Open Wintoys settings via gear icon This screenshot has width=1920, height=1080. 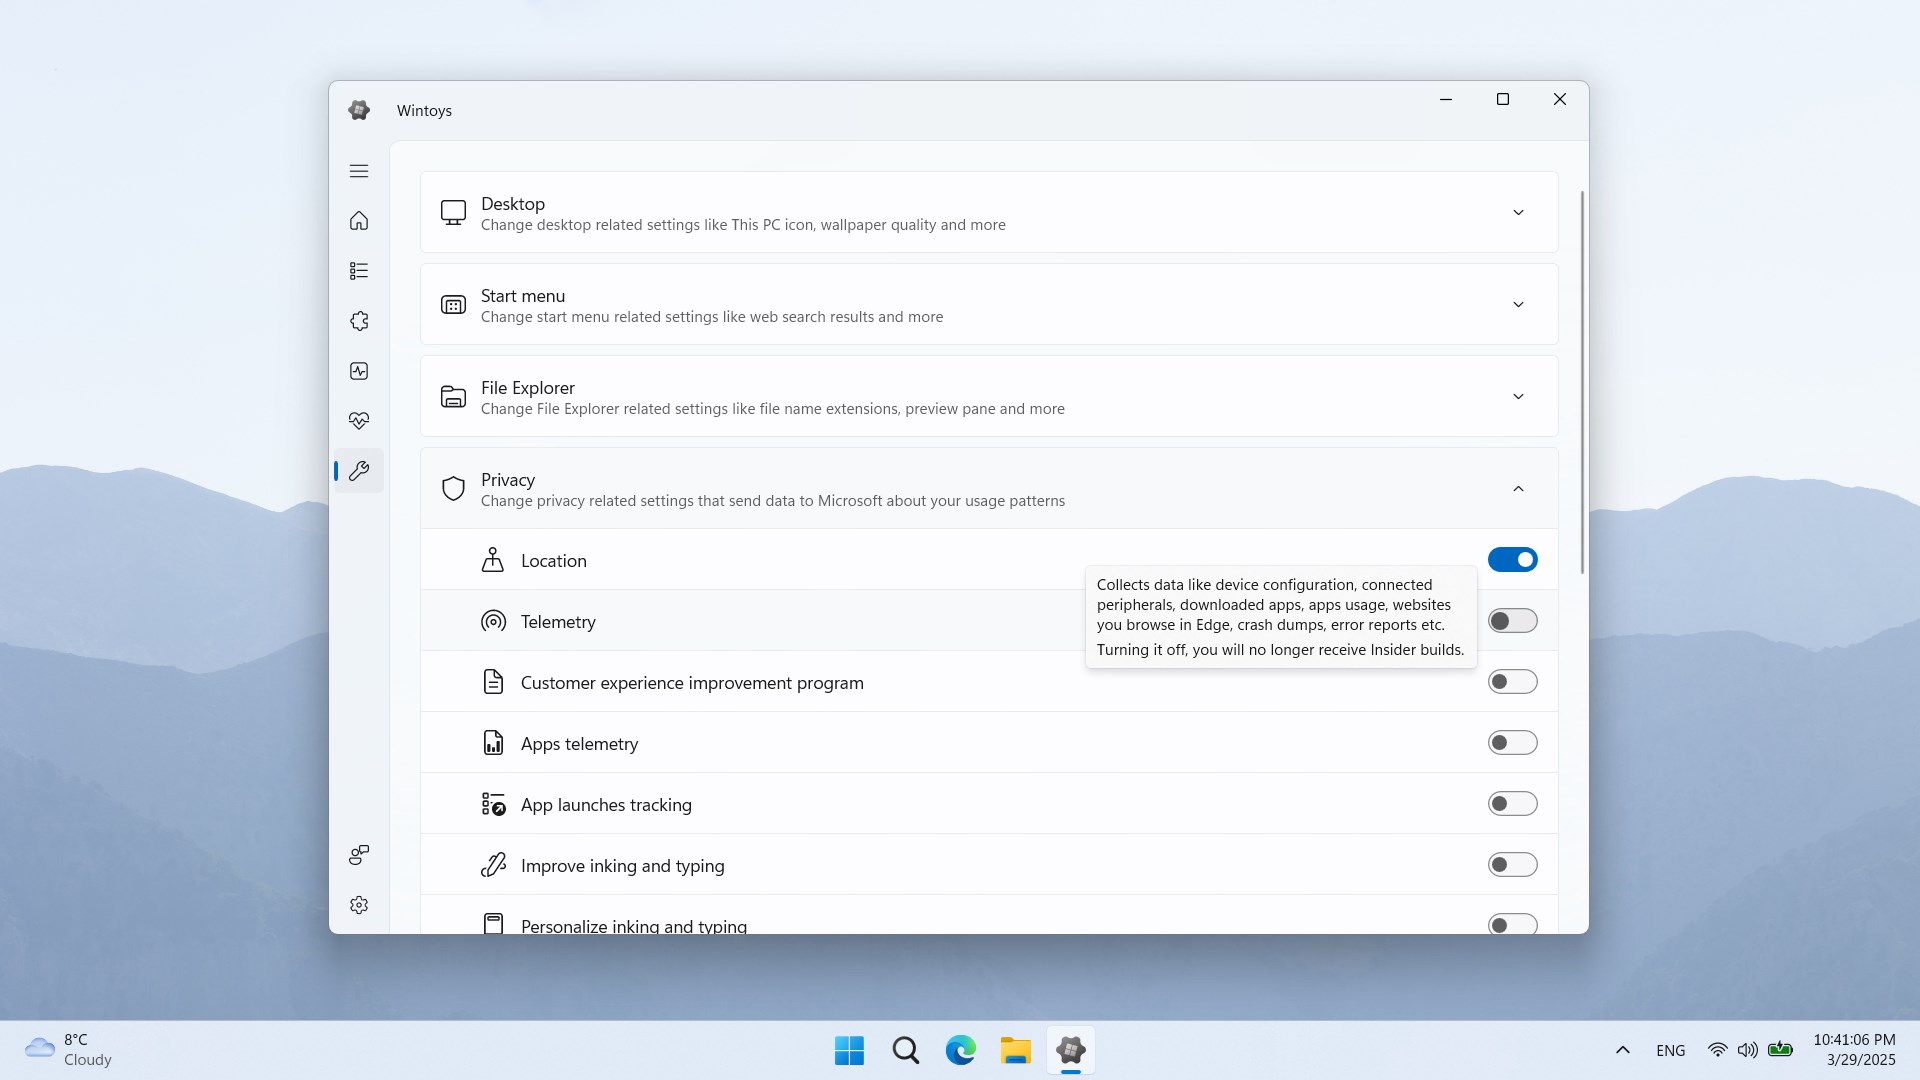[x=358, y=905]
